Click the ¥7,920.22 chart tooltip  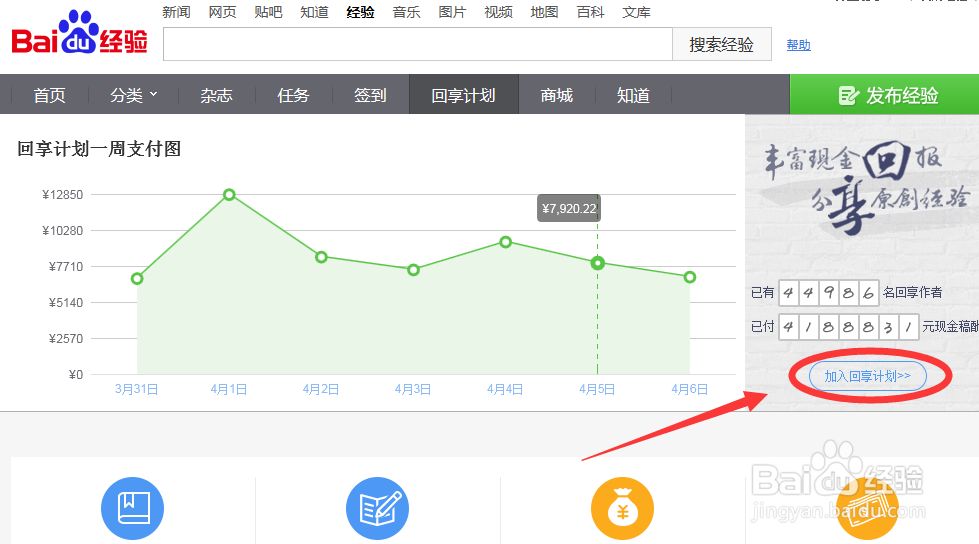pos(569,209)
